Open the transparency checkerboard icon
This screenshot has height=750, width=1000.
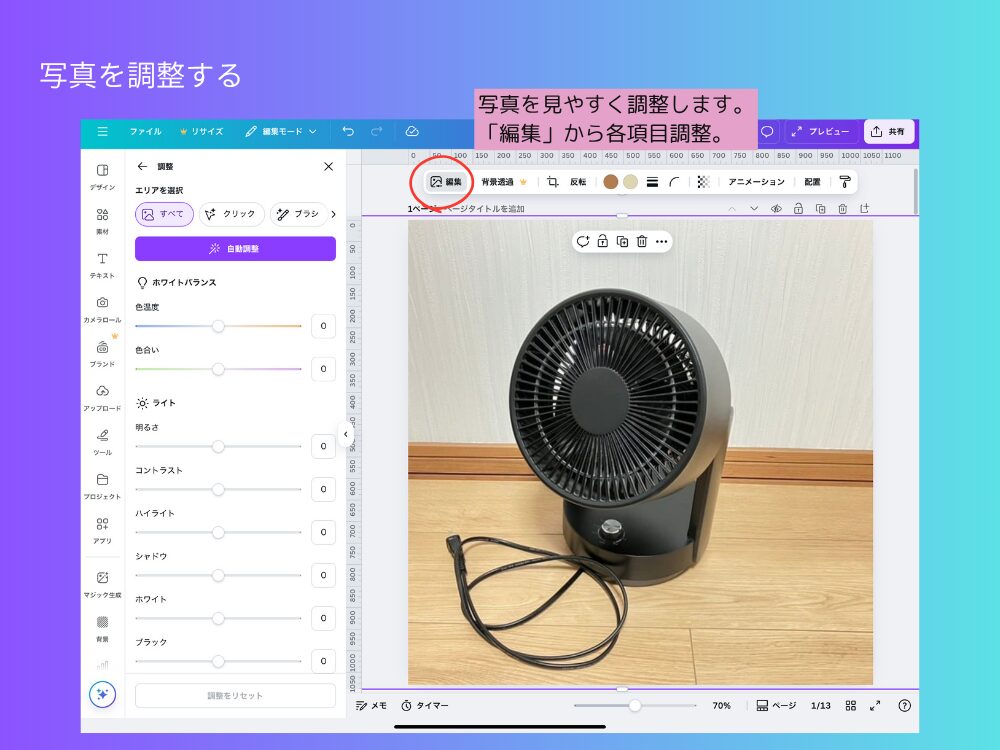point(704,182)
